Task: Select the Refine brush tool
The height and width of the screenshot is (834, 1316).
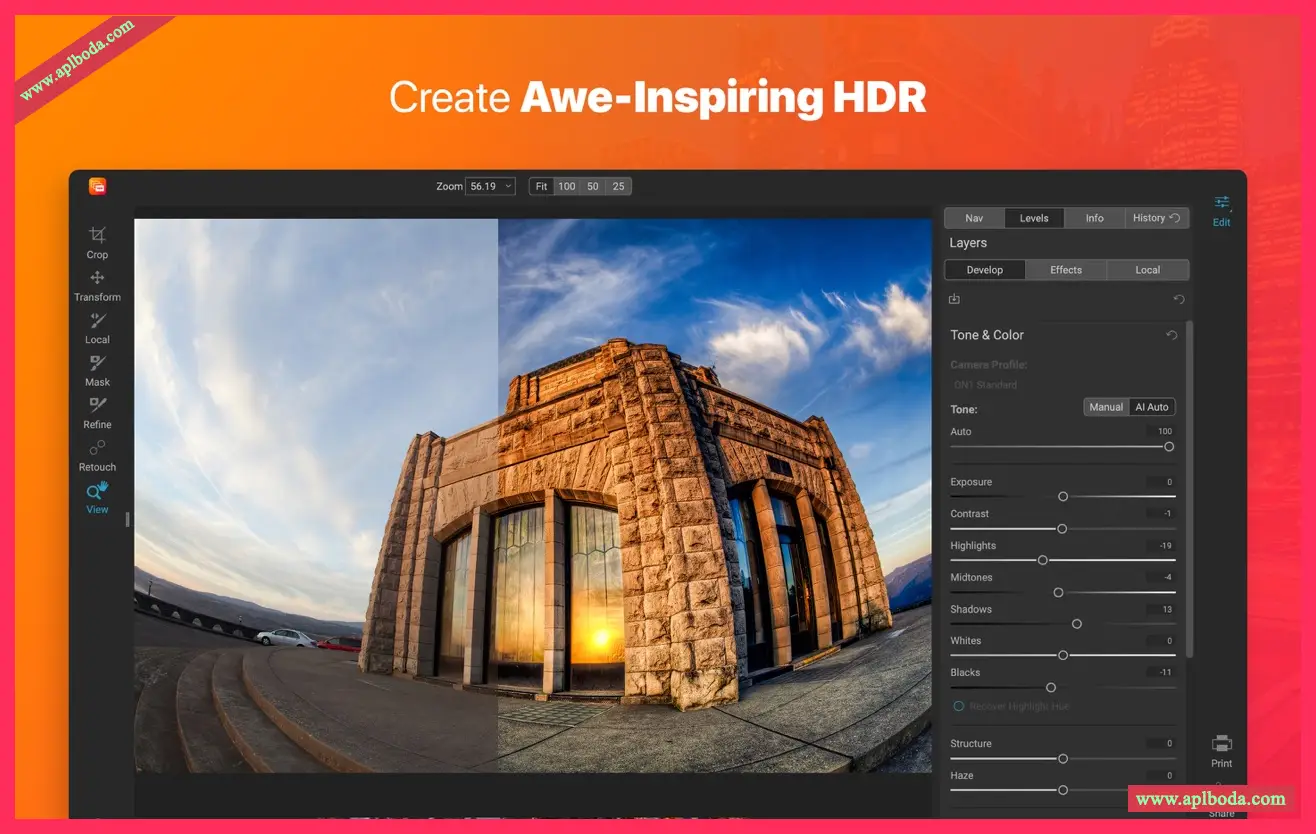Action: 97,411
